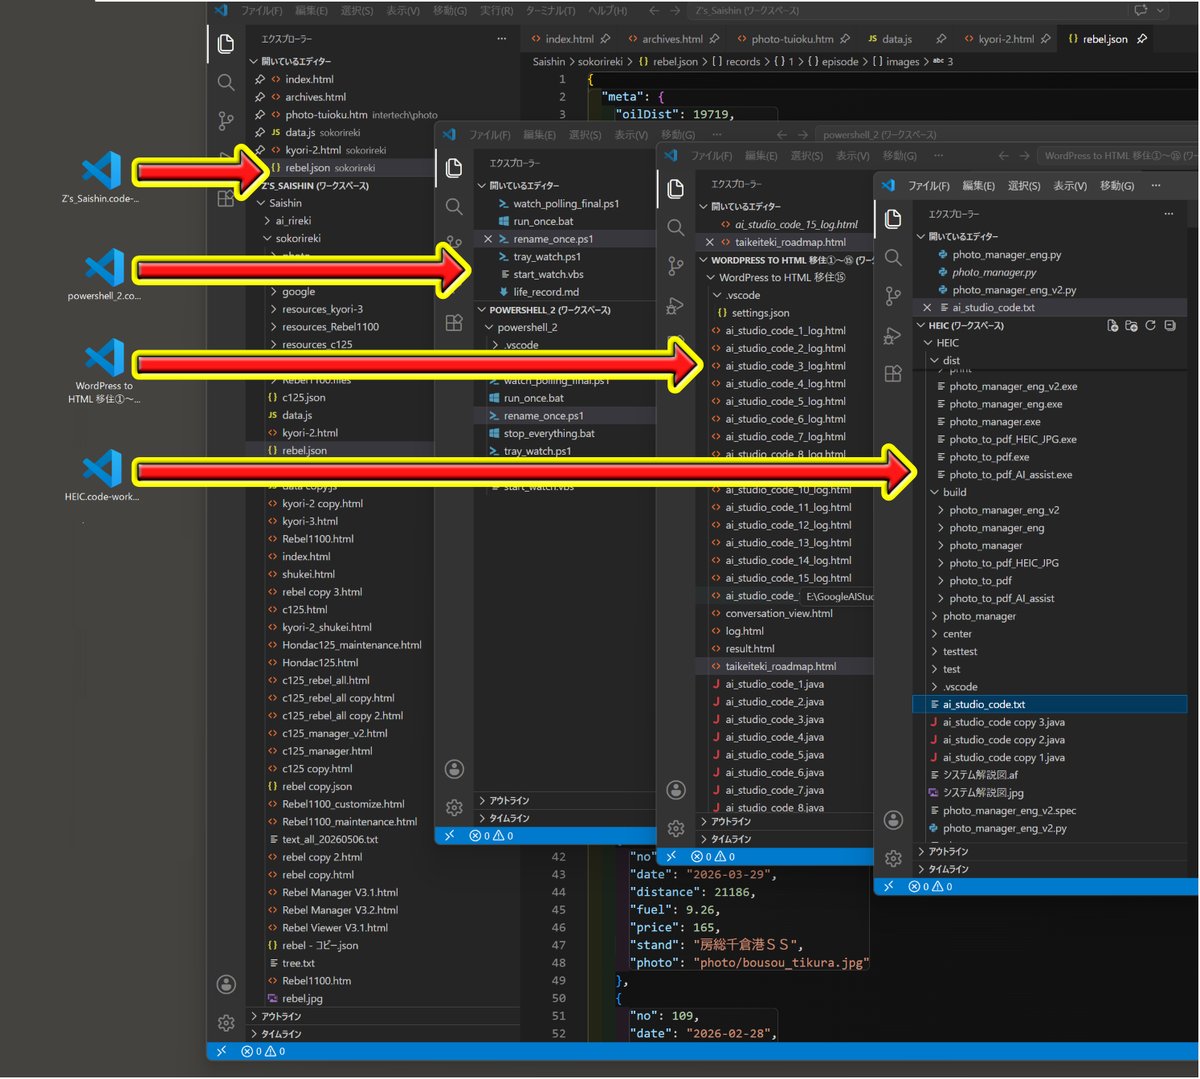Close taikeiteki_roadmap.html in WordPress open editors
Viewport: 1200px width, 1079px height.
pyautogui.click(x=709, y=242)
